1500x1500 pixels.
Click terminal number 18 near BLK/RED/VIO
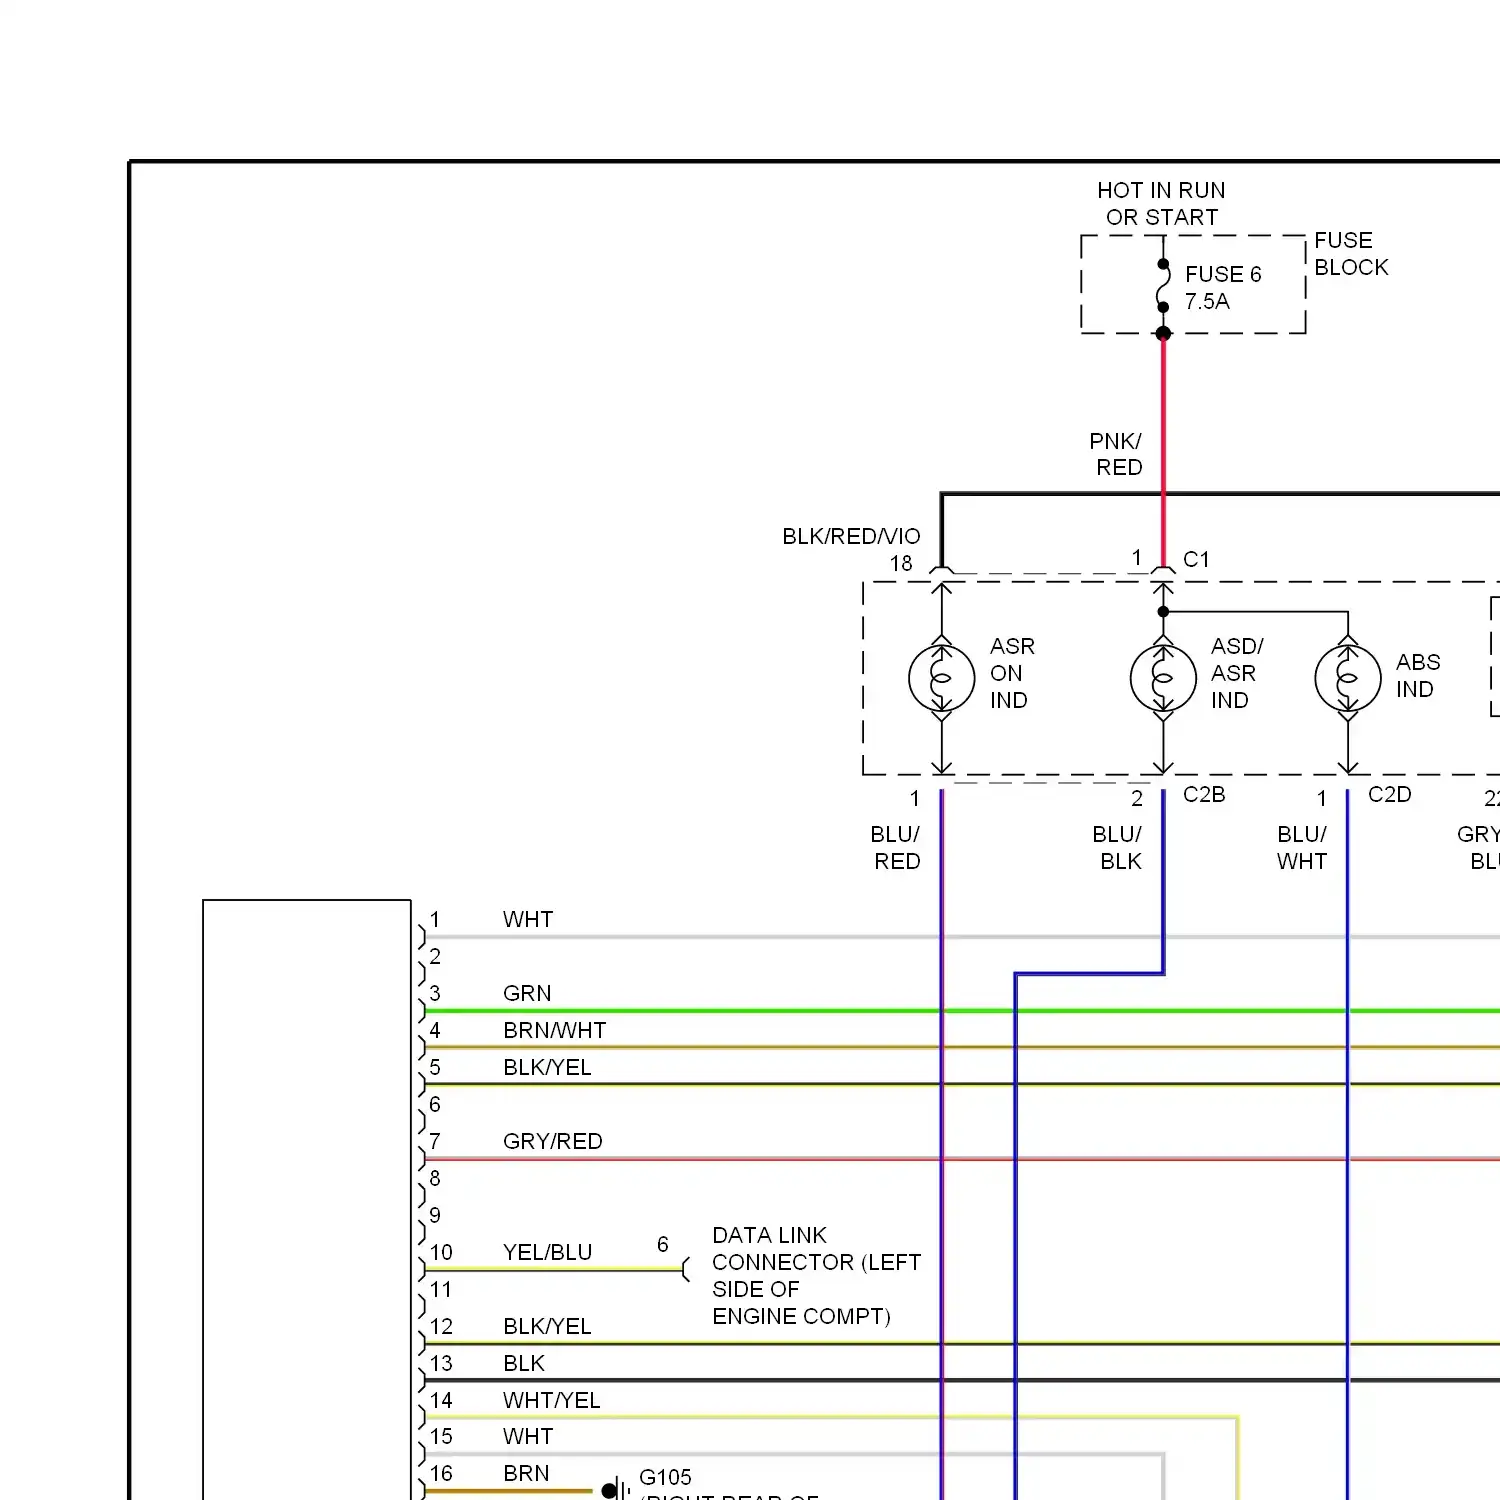click(x=901, y=564)
